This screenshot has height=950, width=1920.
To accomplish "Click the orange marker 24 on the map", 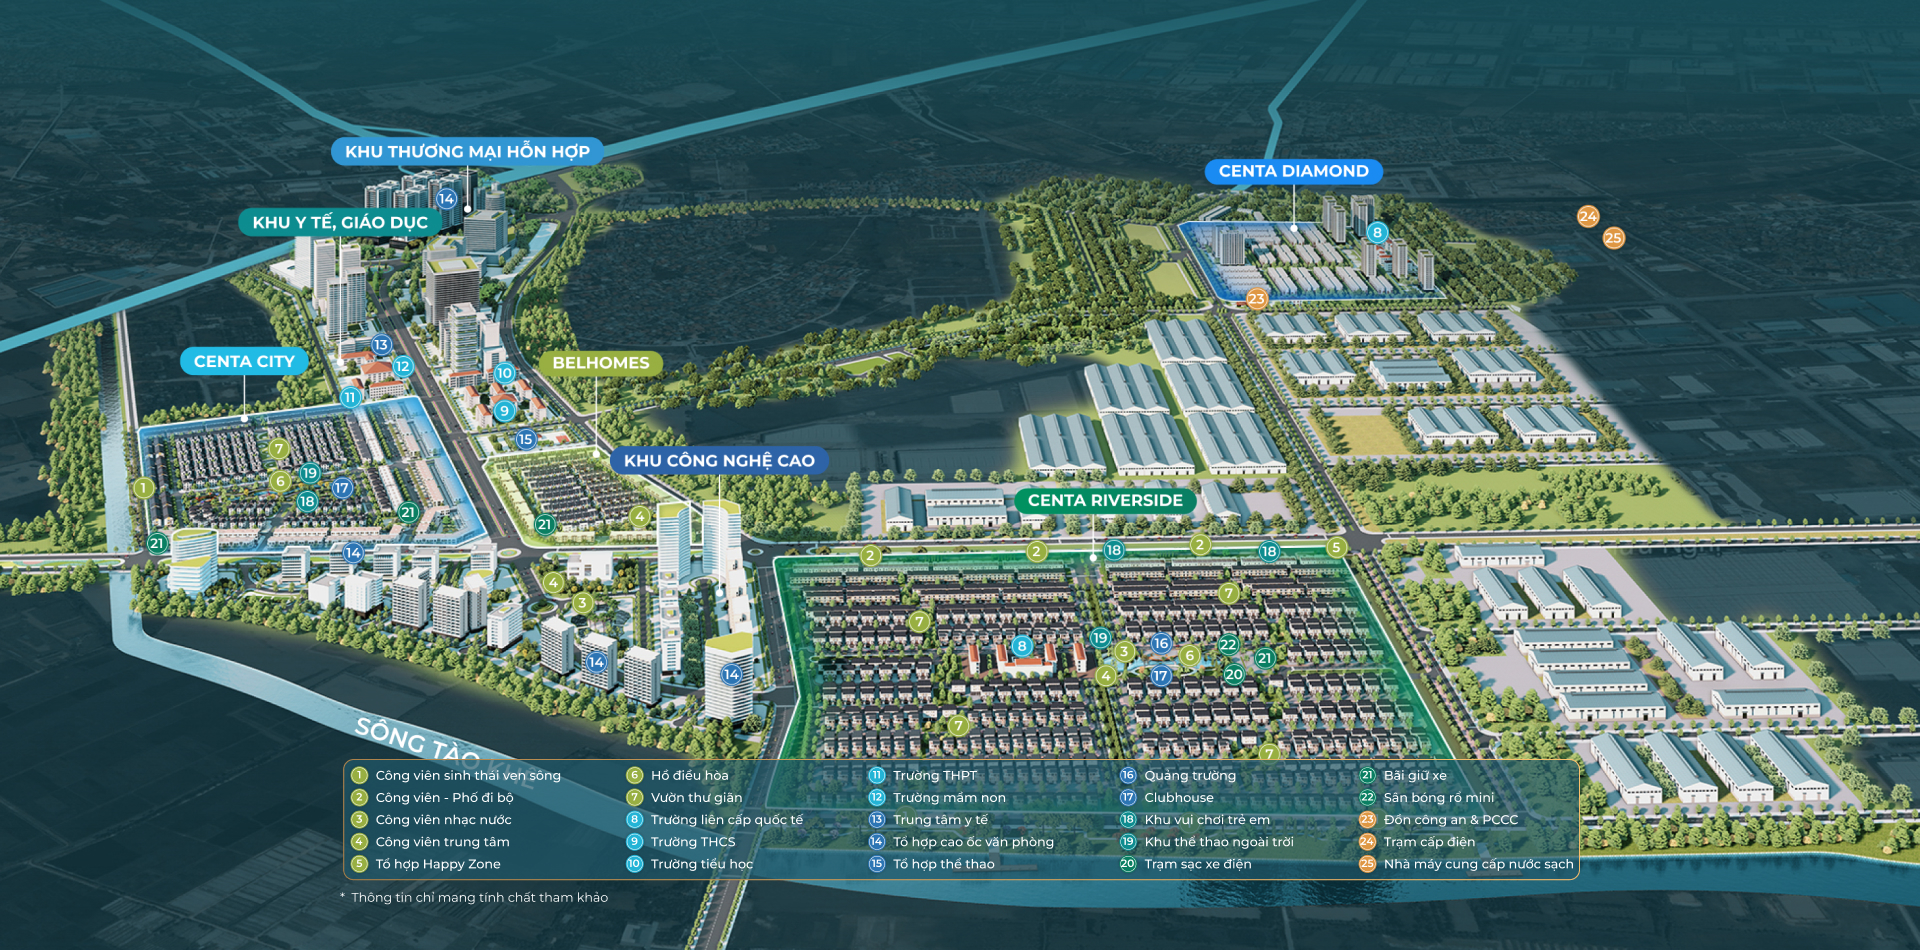I will [x=1588, y=216].
